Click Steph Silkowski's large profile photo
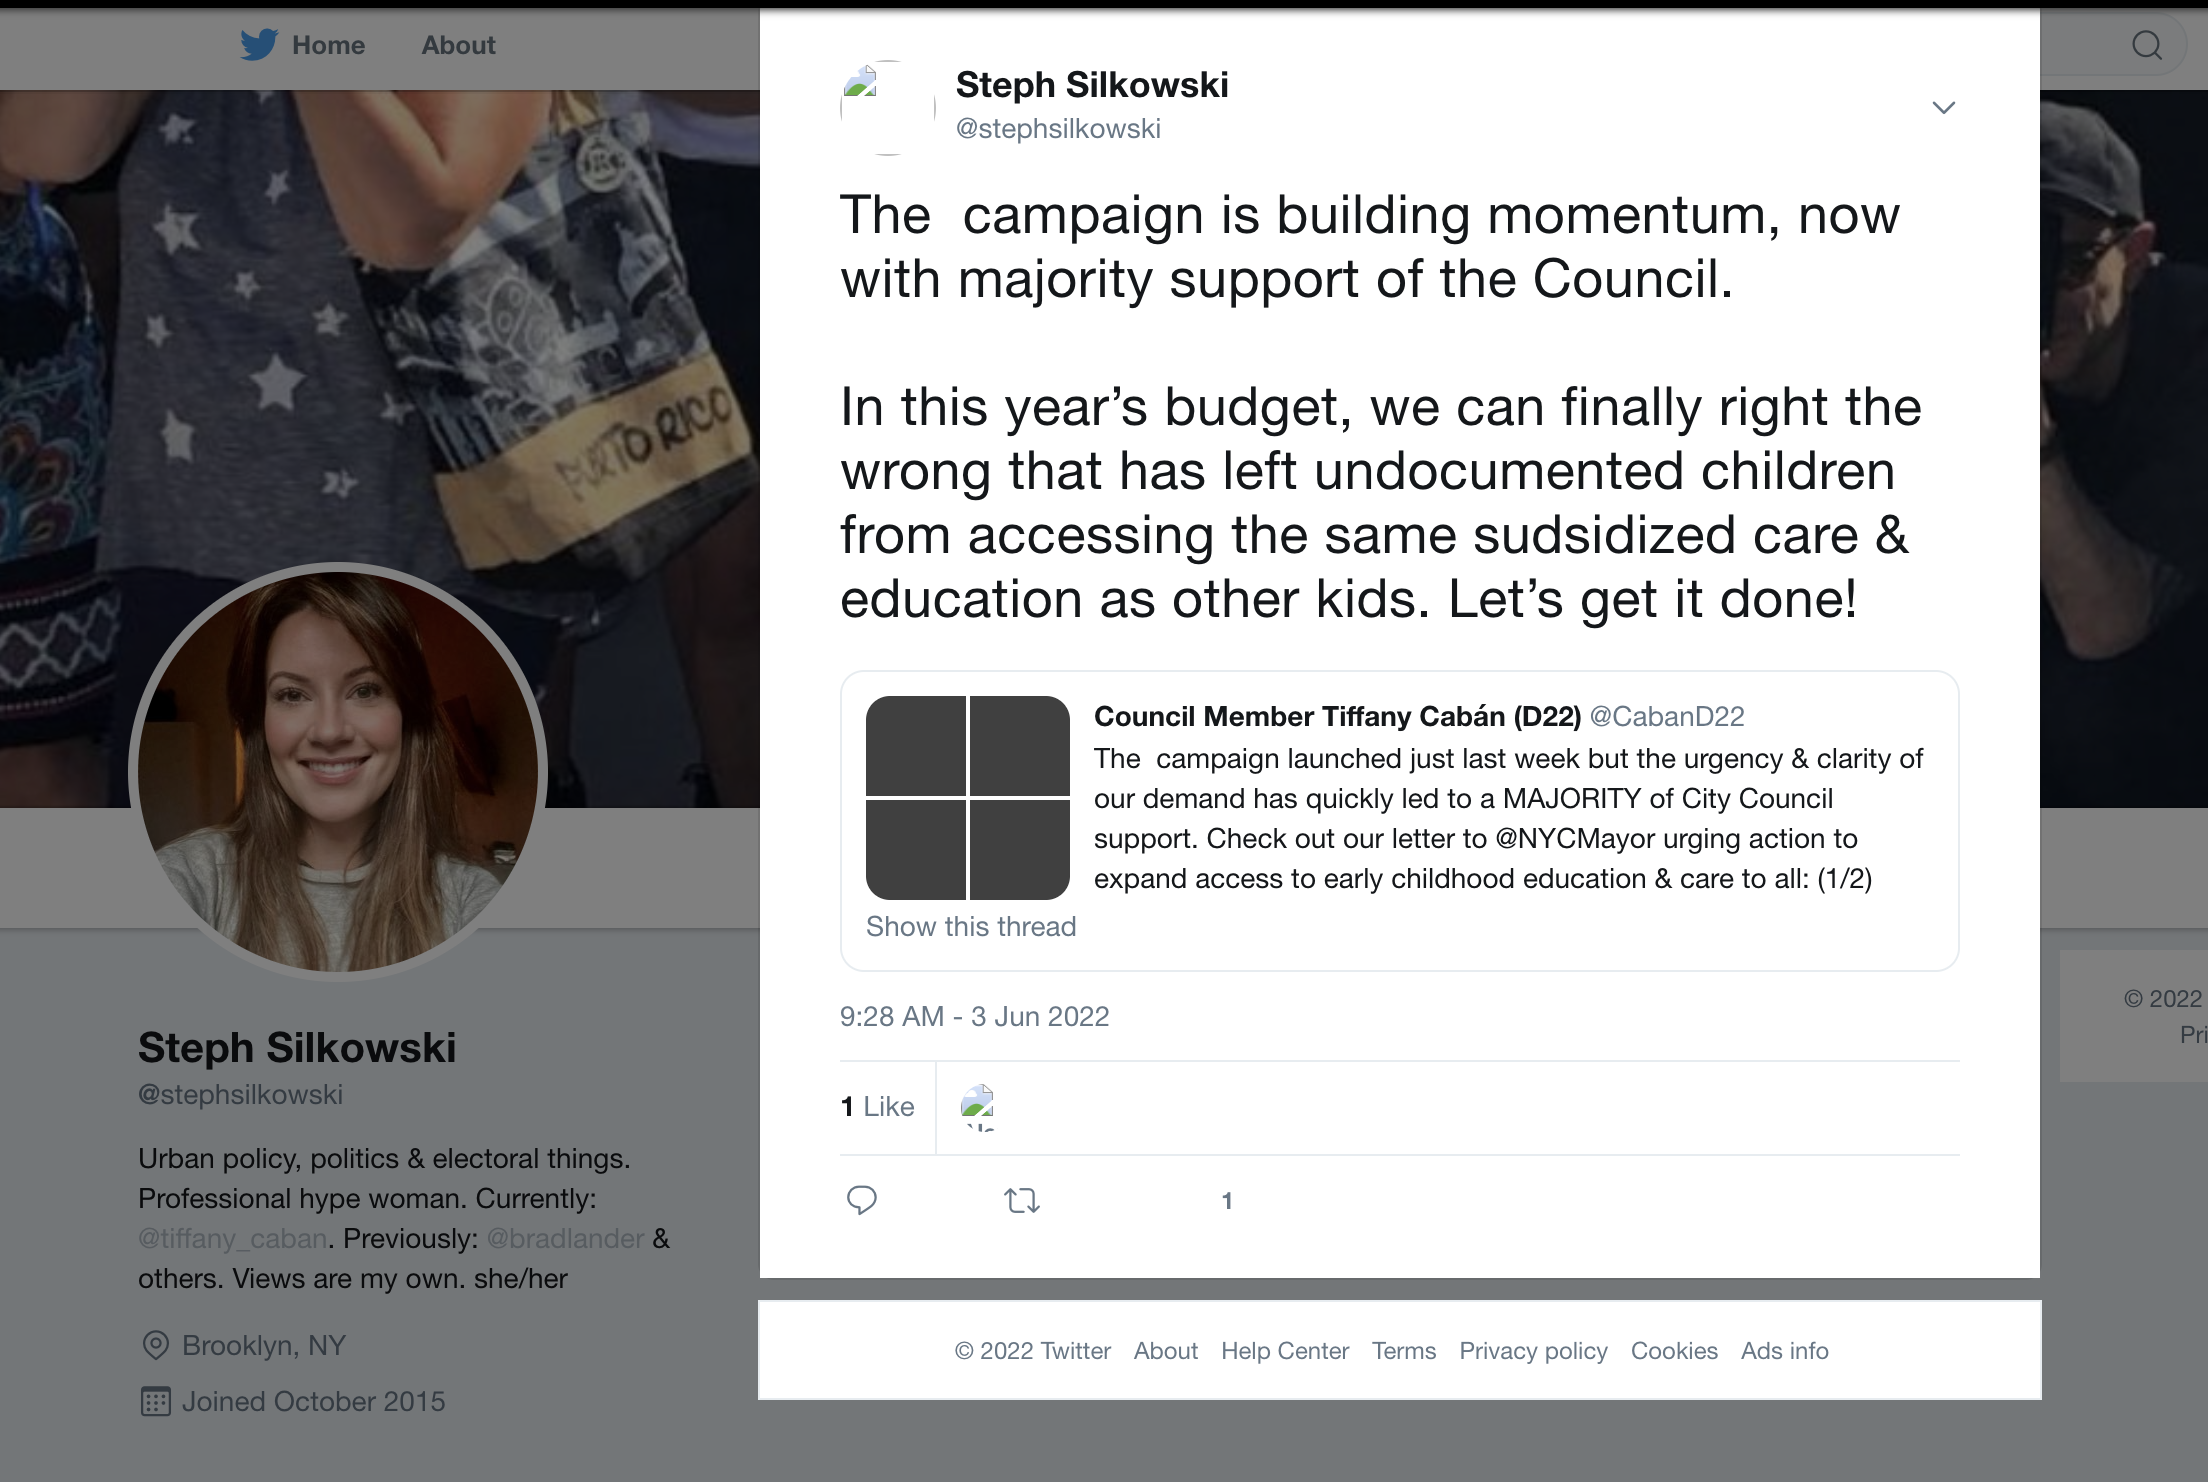This screenshot has height=1482, width=2208. click(338, 771)
